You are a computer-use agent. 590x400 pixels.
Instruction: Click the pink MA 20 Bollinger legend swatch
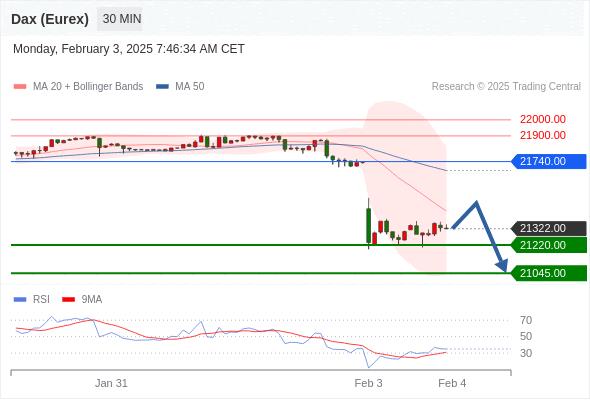tap(20, 87)
